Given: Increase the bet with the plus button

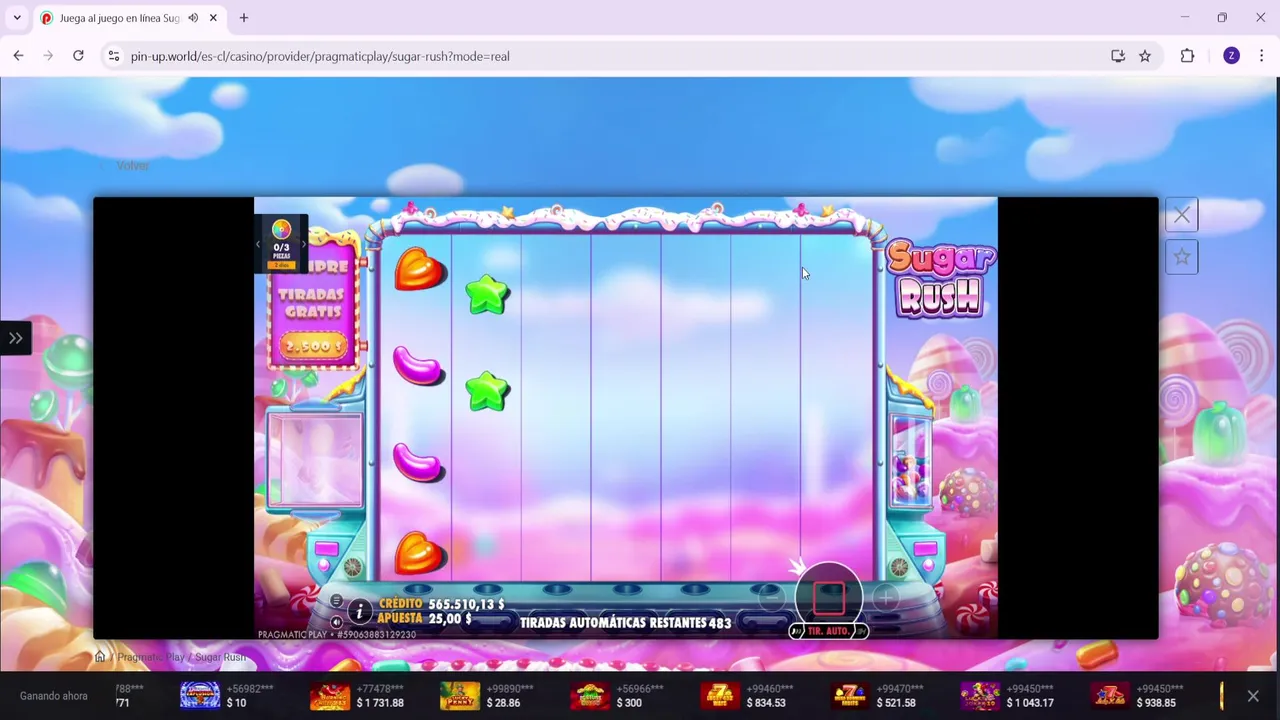Looking at the screenshot, I should 886,598.
